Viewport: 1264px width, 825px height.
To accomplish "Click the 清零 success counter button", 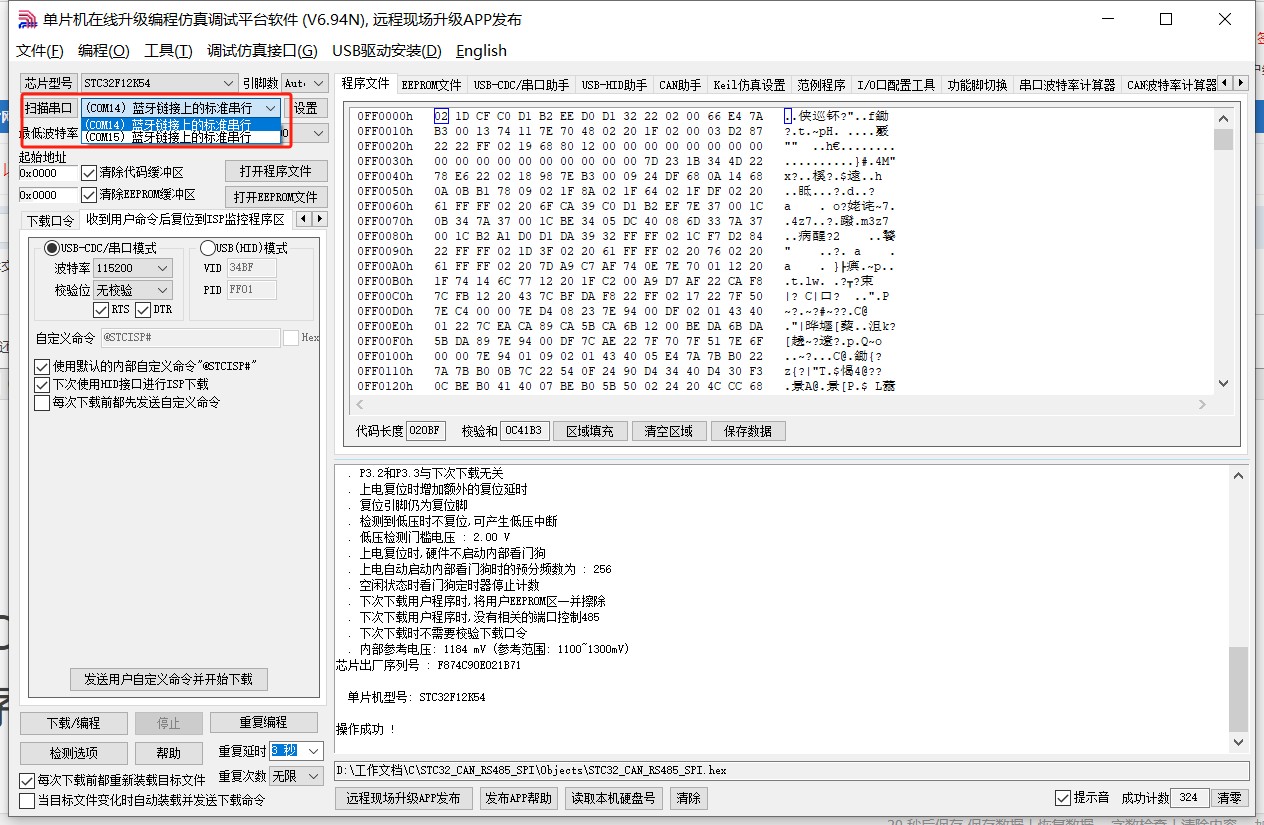I will (1230, 798).
